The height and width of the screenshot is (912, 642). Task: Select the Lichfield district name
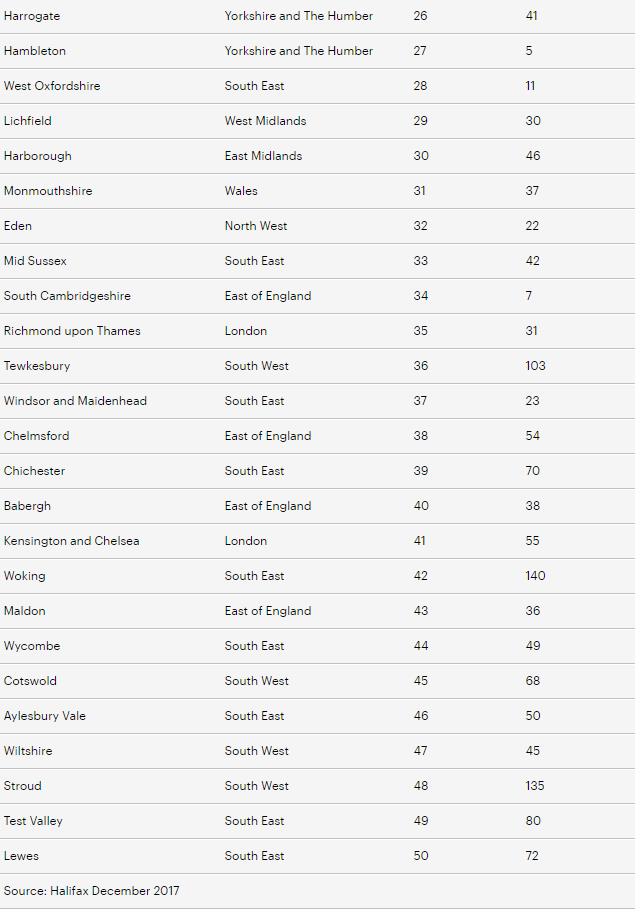[x=28, y=121]
